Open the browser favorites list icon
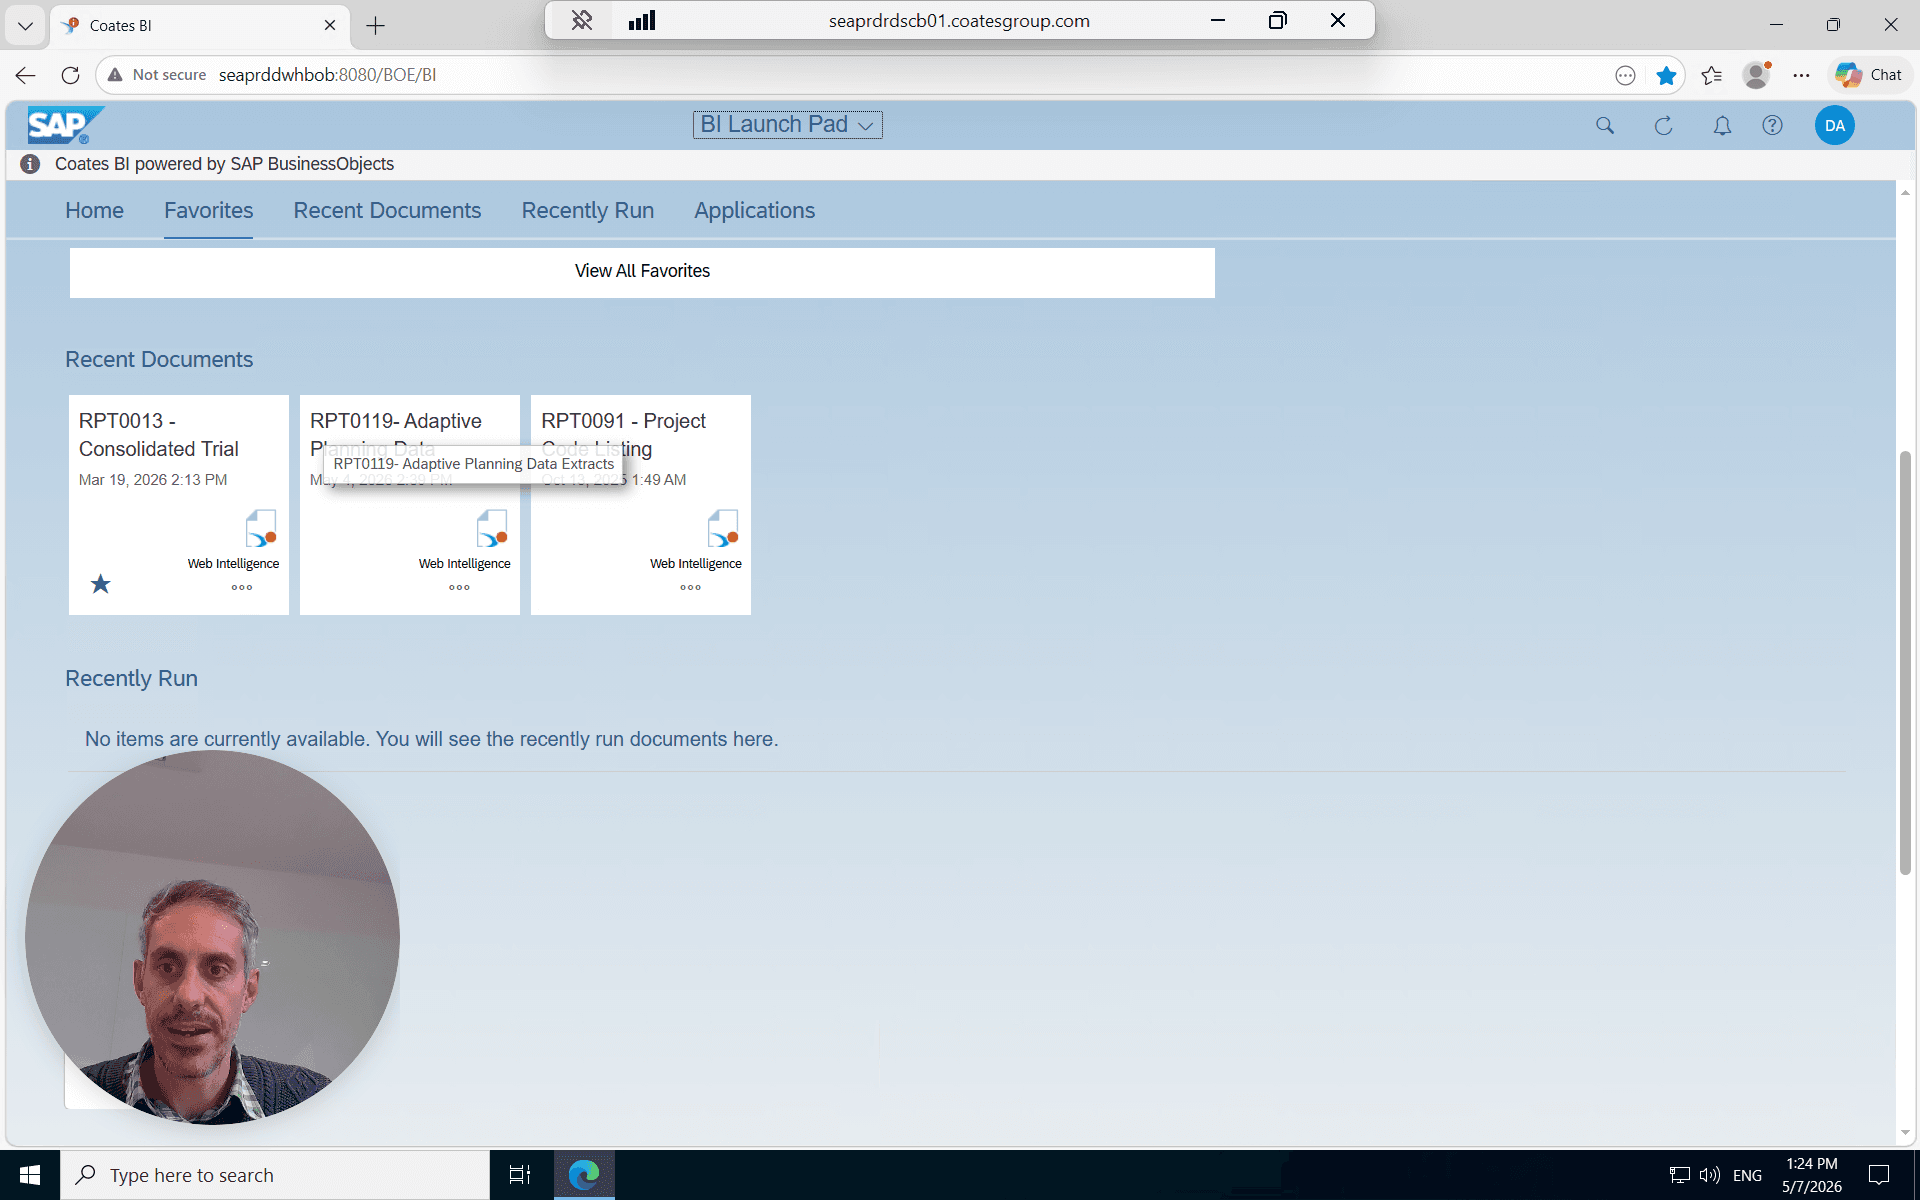This screenshot has width=1920, height=1200. (x=1711, y=75)
